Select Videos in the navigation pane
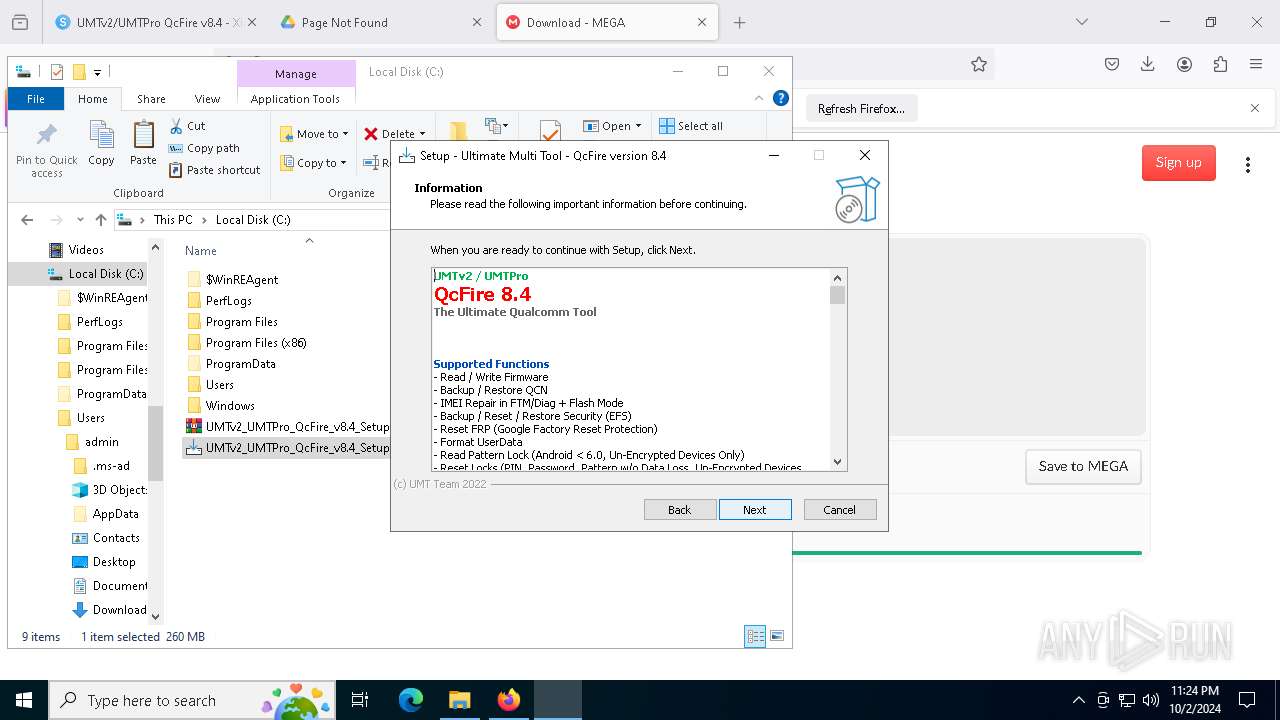Image resolution: width=1280 pixels, height=720 pixels. (x=86, y=250)
